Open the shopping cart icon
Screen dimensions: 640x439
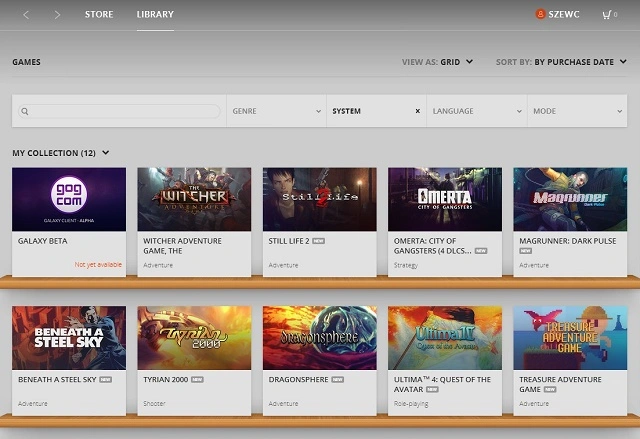pos(607,15)
